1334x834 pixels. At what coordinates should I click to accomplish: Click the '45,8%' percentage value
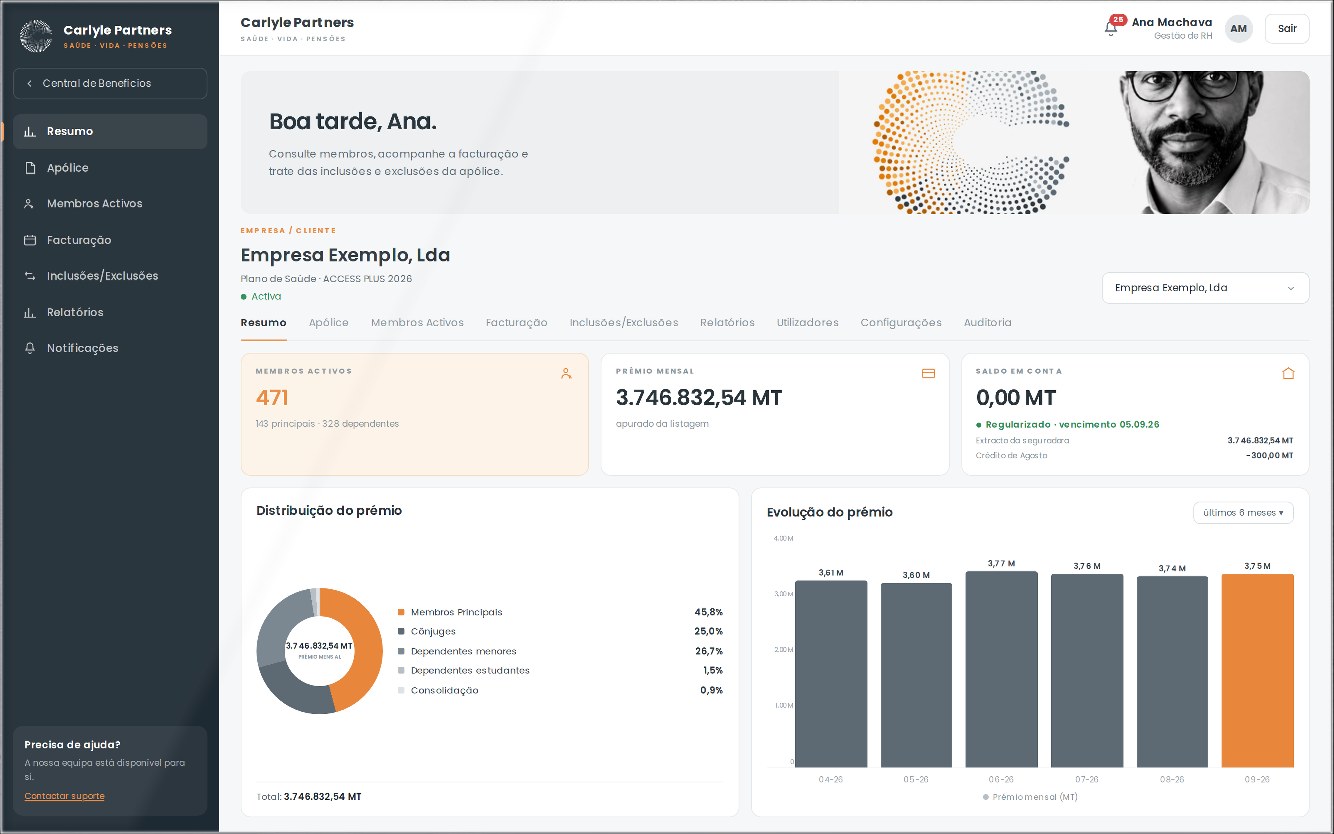click(x=708, y=612)
